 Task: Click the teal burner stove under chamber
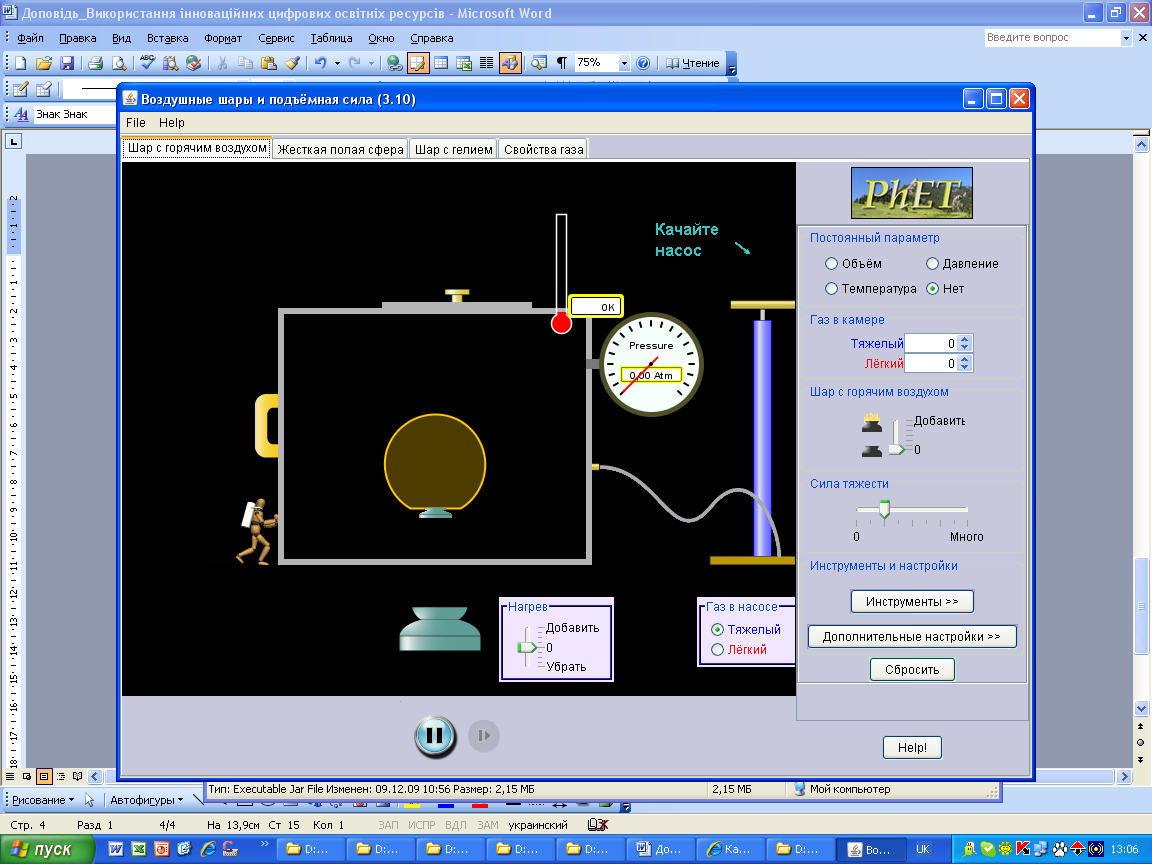click(440, 628)
